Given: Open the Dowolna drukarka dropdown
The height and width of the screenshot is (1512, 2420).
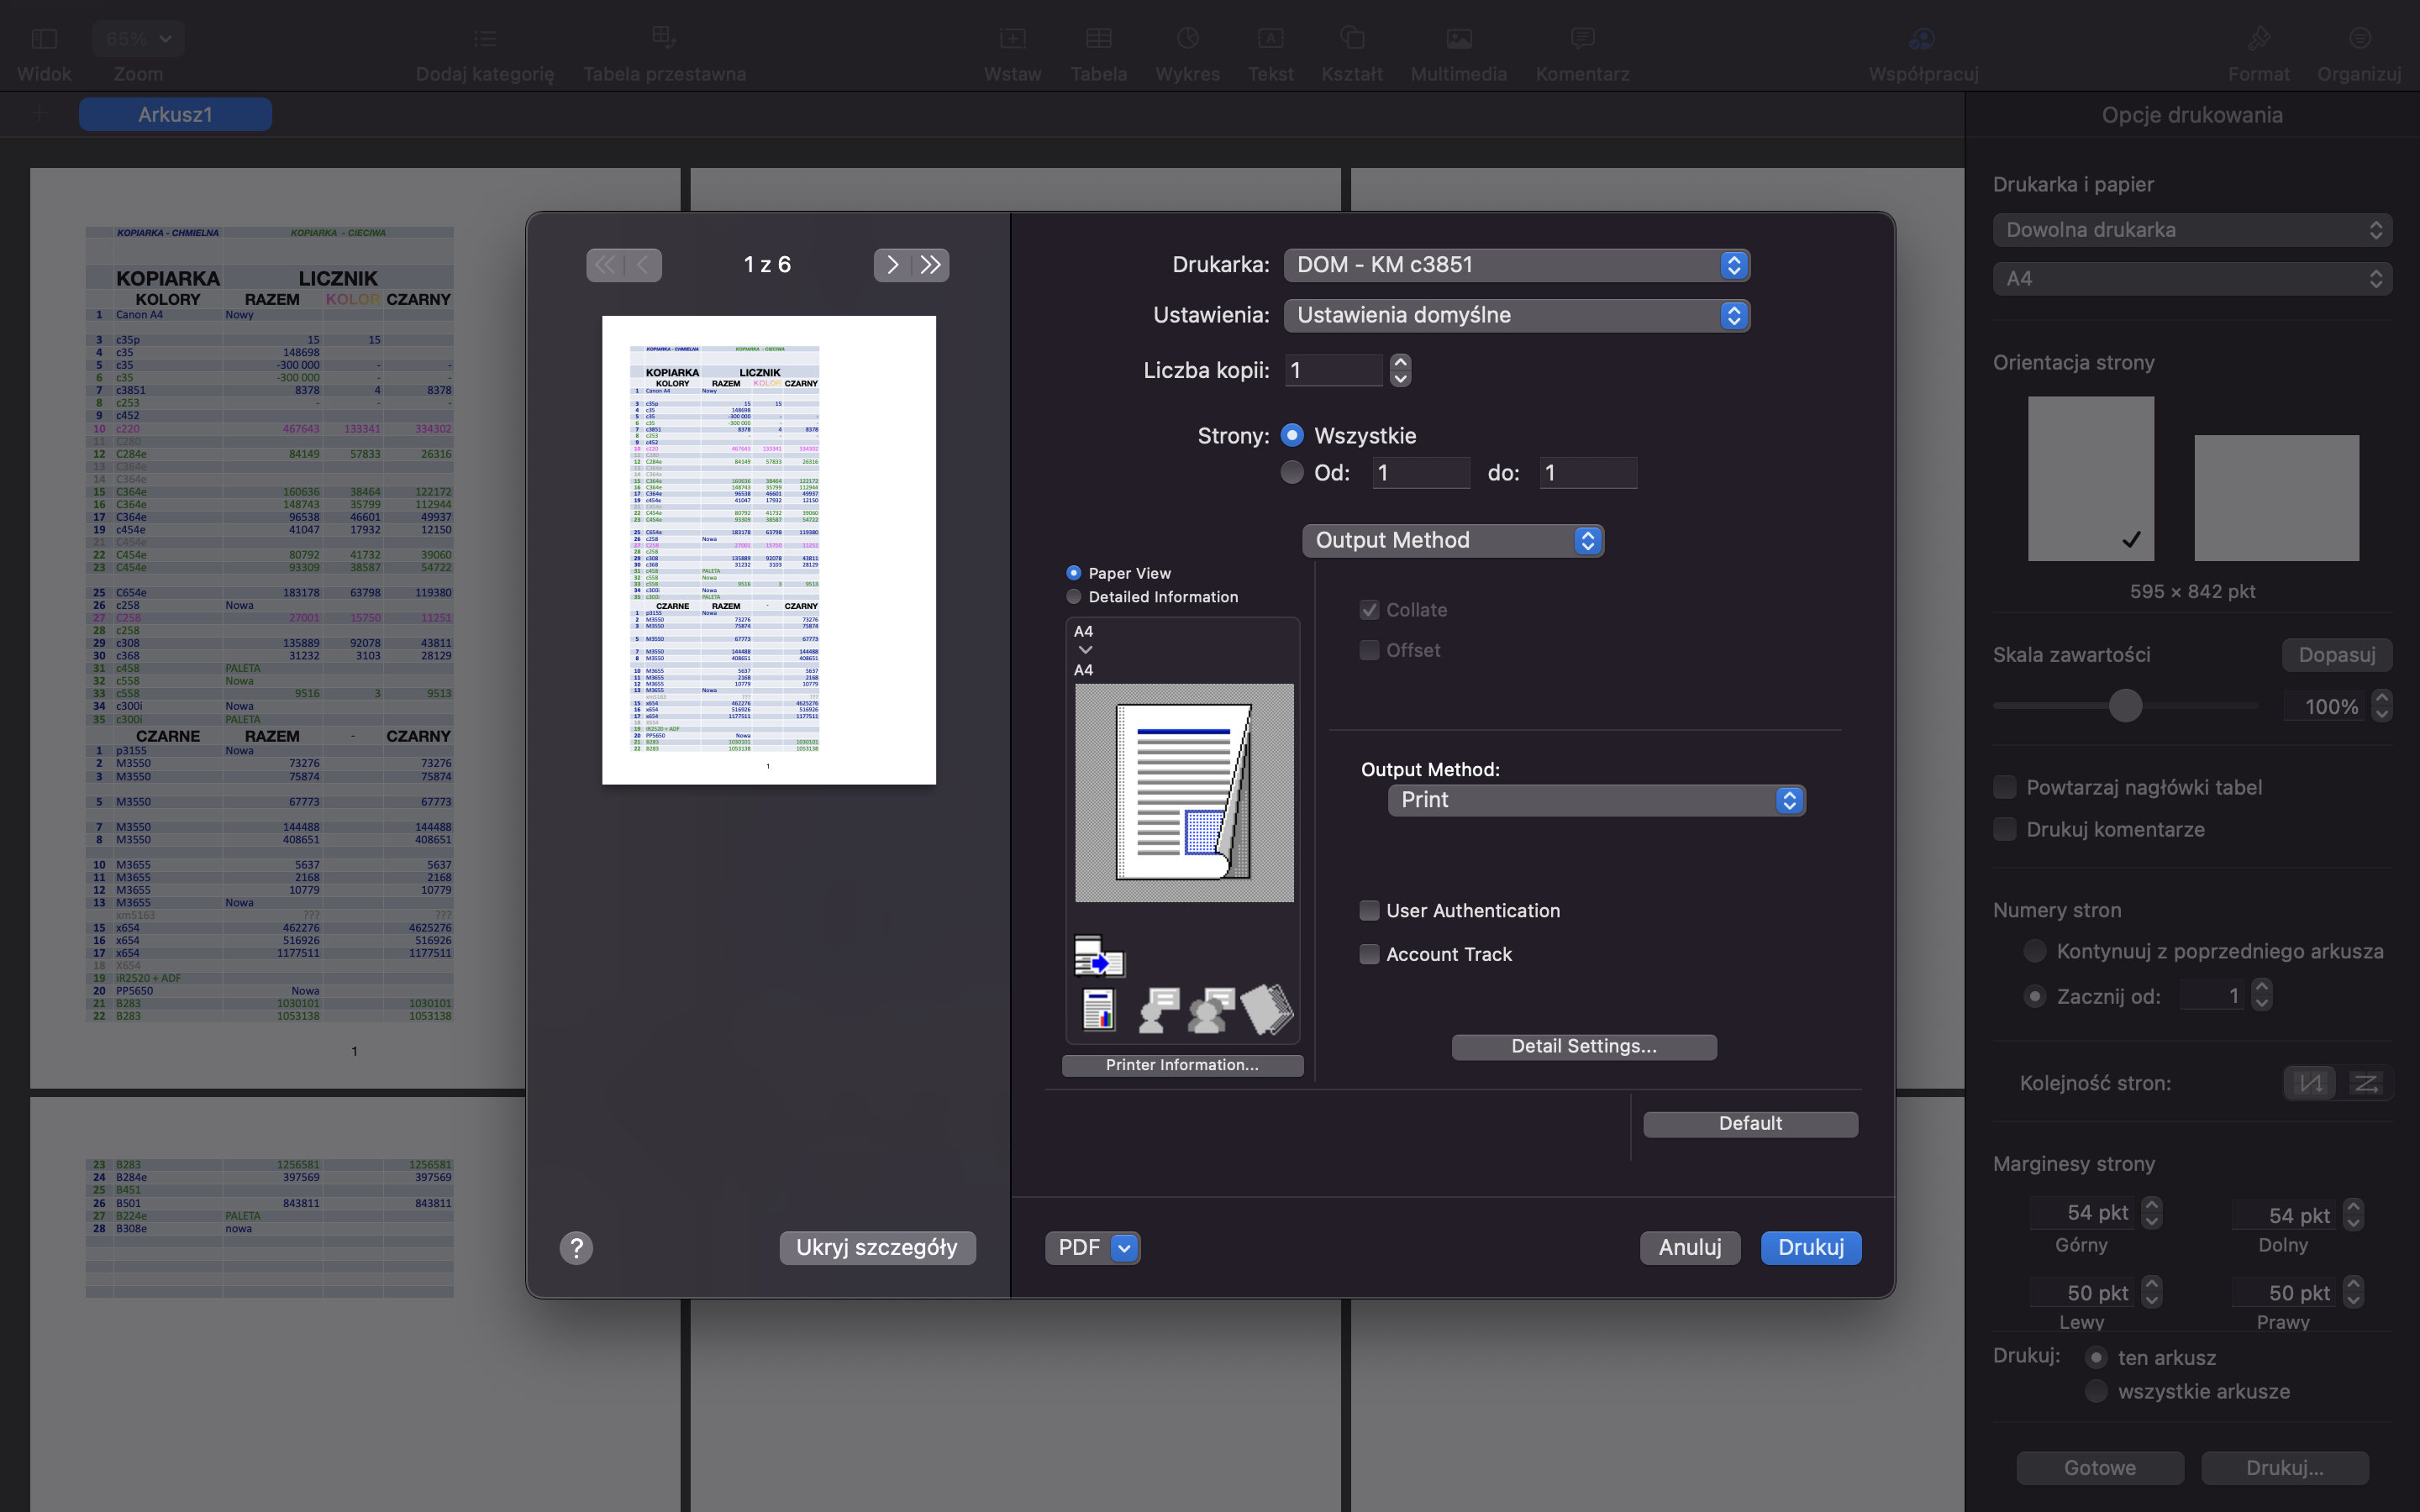Looking at the screenshot, I should [x=2192, y=230].
